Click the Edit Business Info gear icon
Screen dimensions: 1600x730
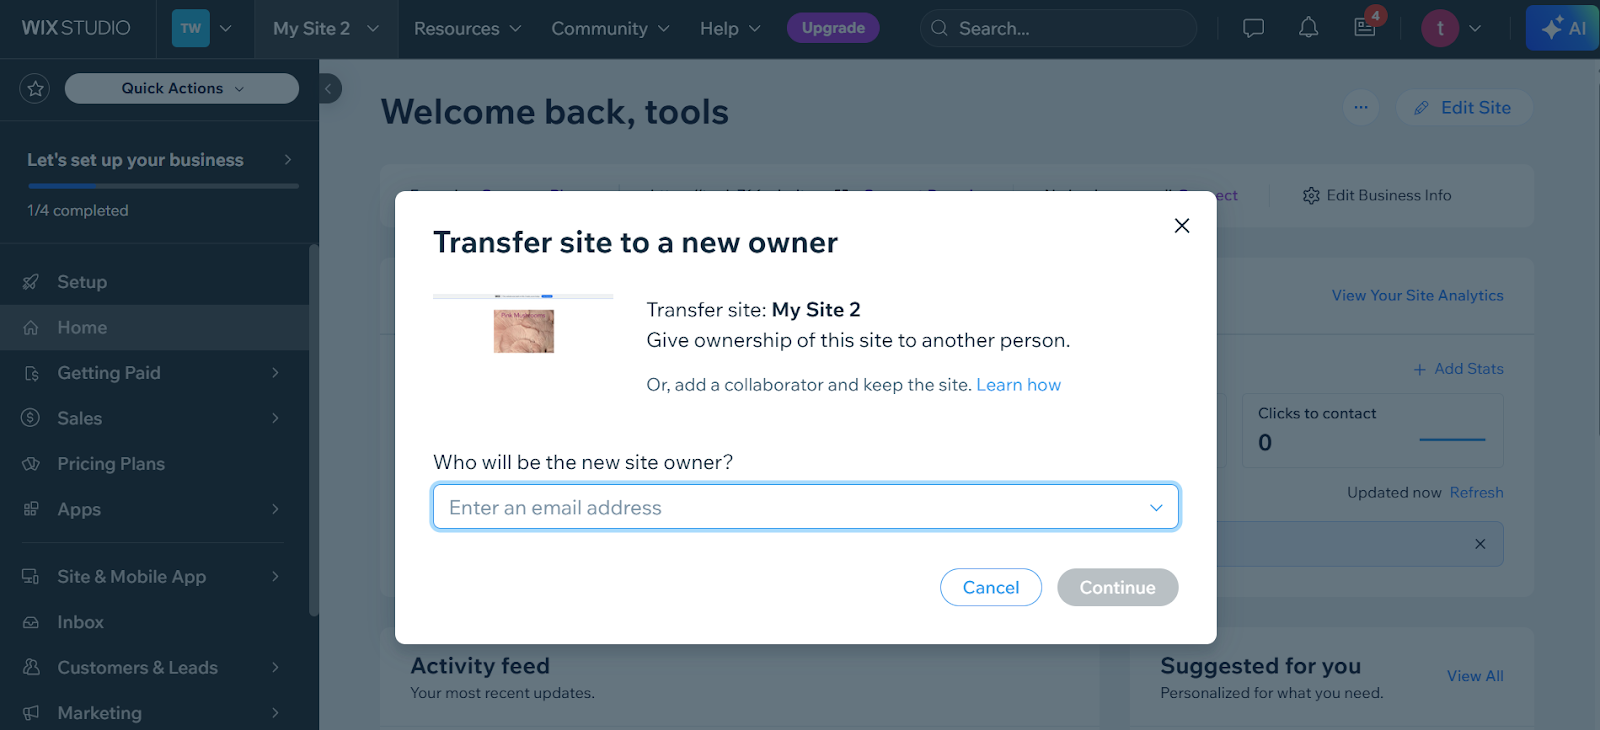click(x=1311, y=196)
